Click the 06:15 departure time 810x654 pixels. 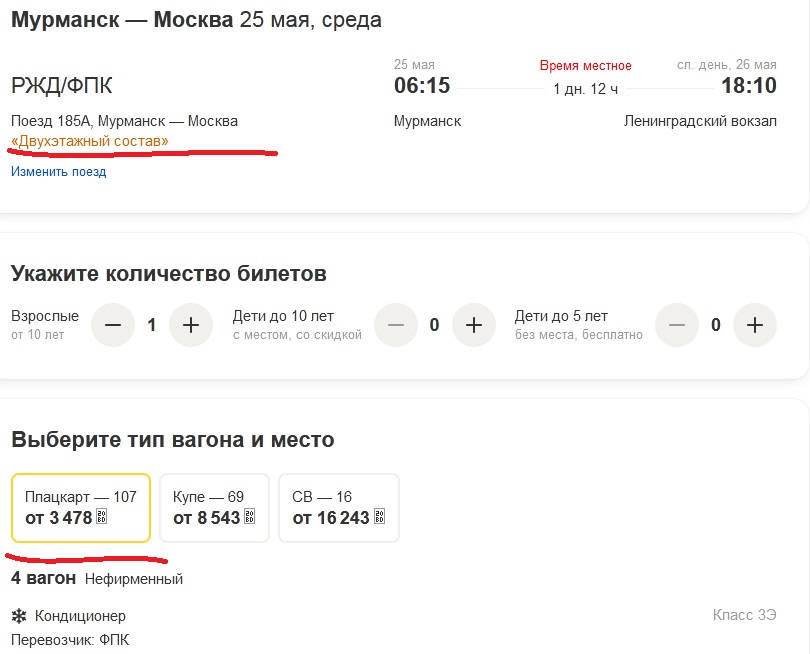pyautogui.click(x=422, y=86)
